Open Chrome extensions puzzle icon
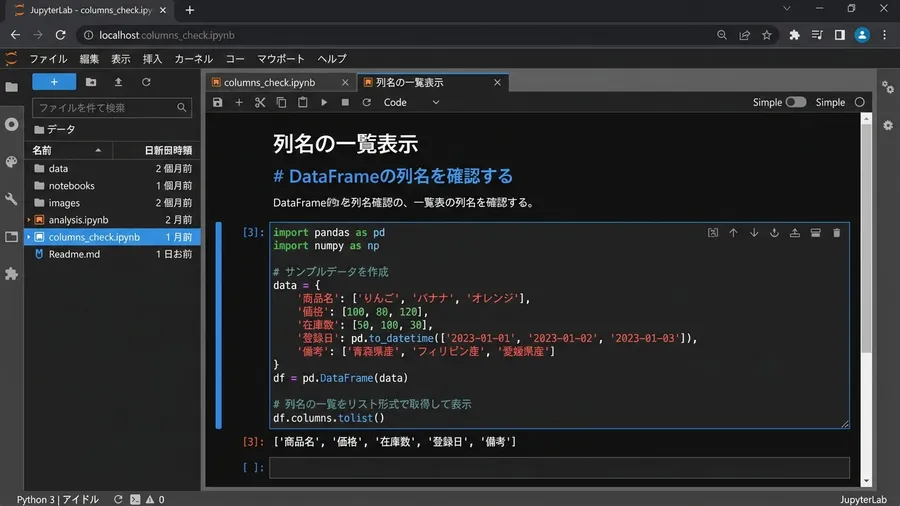The height and width of the screenshot is (506, 900). coord(794,35)
